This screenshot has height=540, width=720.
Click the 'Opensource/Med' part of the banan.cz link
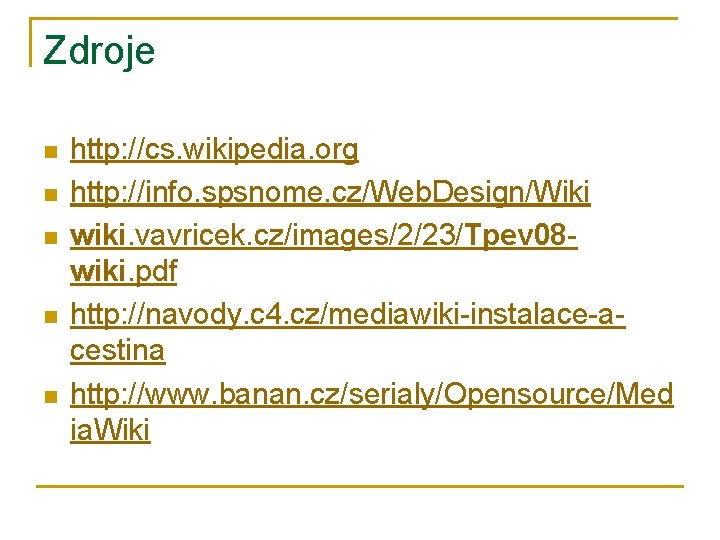click(558, 392)
